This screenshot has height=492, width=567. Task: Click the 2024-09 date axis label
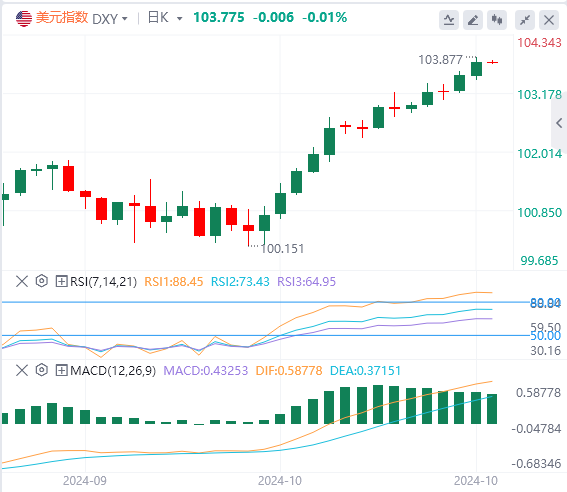85,481
